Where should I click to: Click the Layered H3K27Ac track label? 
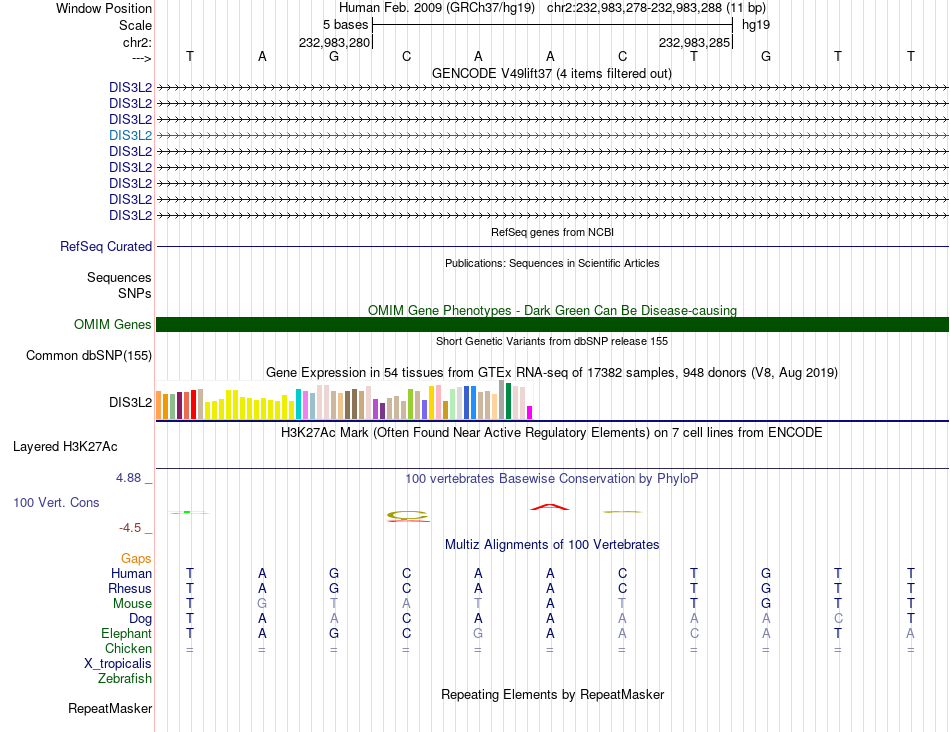pyautogui.click(x=65, y=447)
